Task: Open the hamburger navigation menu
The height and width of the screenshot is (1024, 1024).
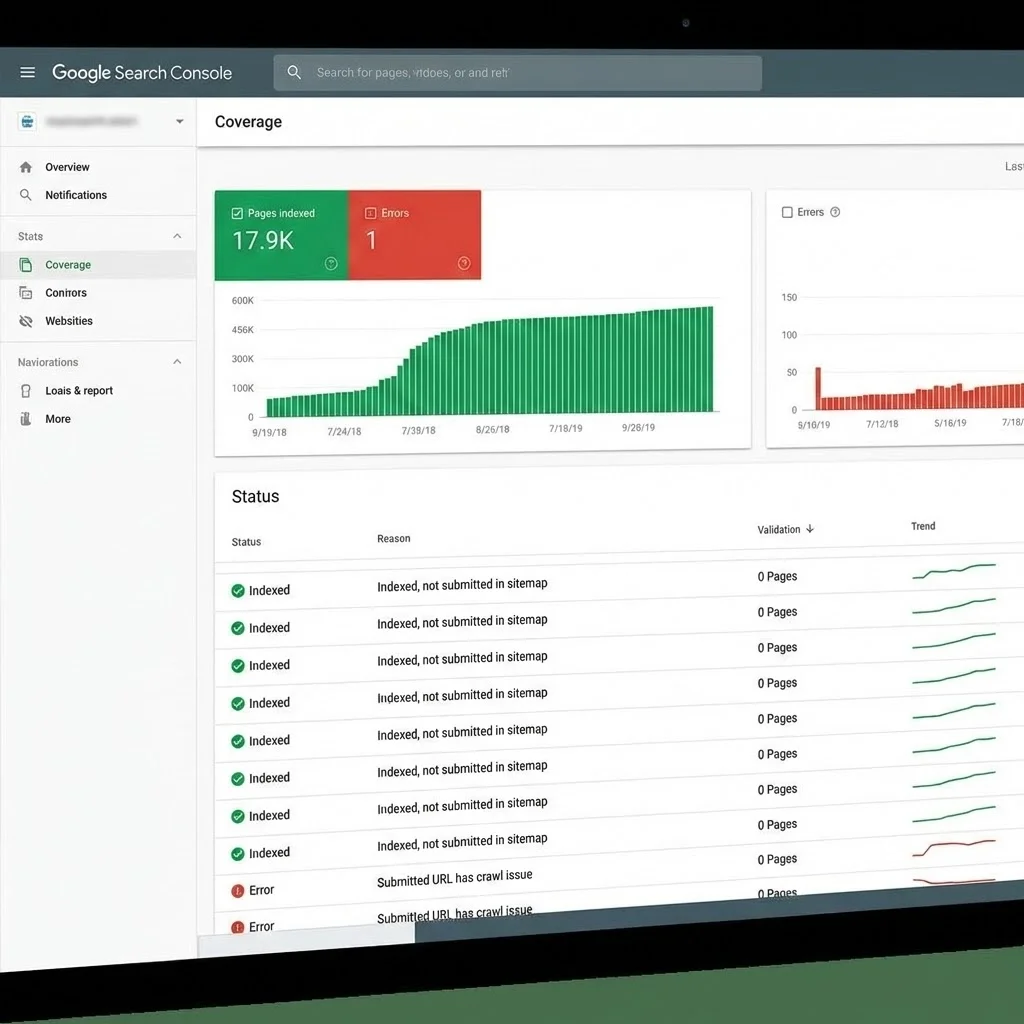Action: point(27,71)
